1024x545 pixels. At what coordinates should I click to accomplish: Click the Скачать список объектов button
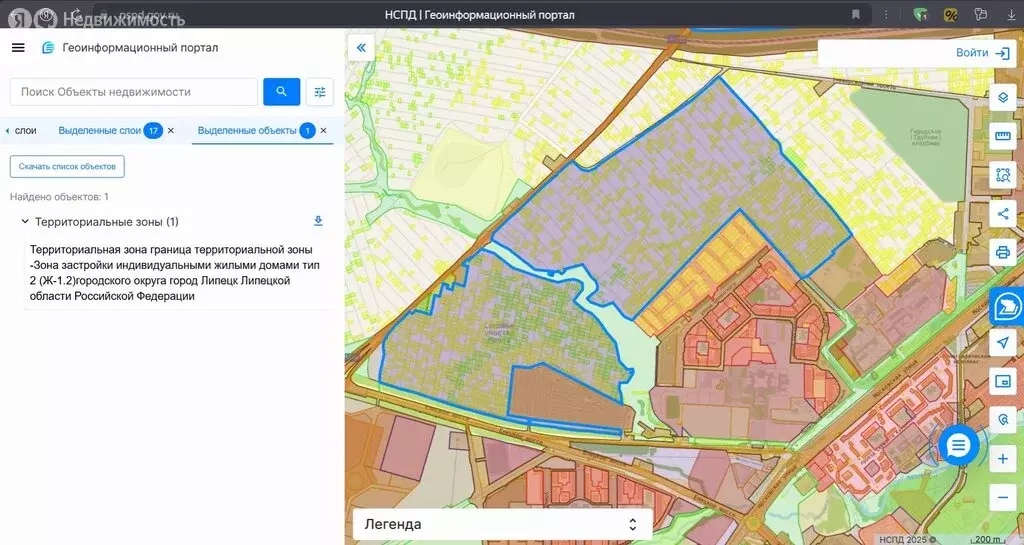[67, 166]
